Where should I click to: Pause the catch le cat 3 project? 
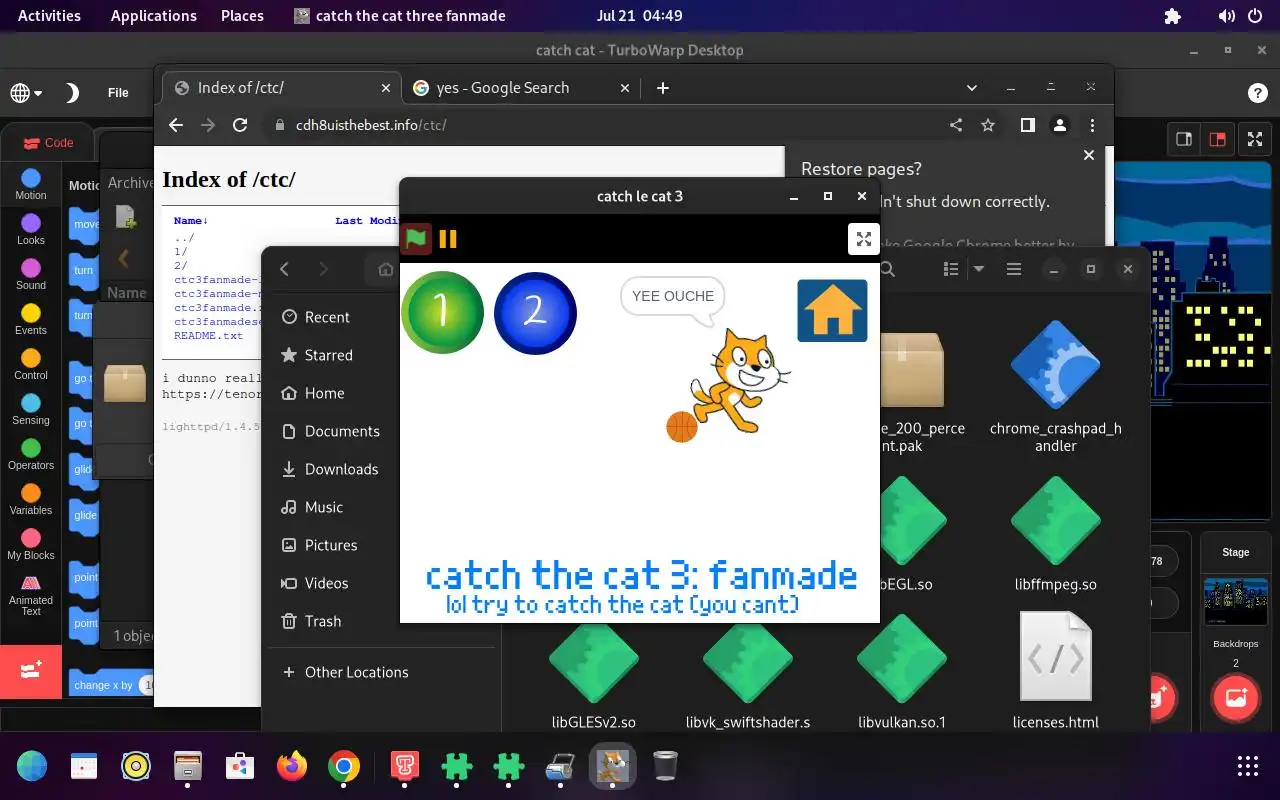pyautogui.click(x=448, y=239)
